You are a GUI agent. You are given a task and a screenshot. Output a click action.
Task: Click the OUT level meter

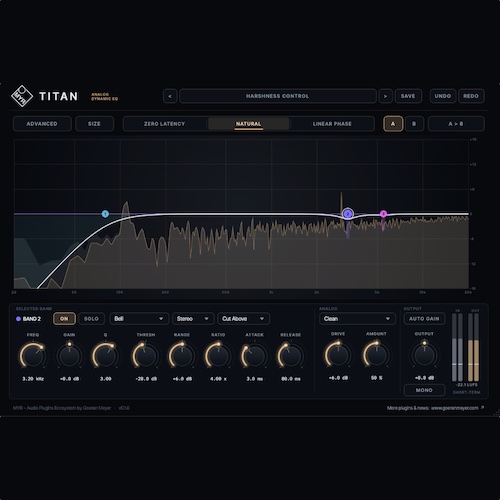click(x=473, y=347)
